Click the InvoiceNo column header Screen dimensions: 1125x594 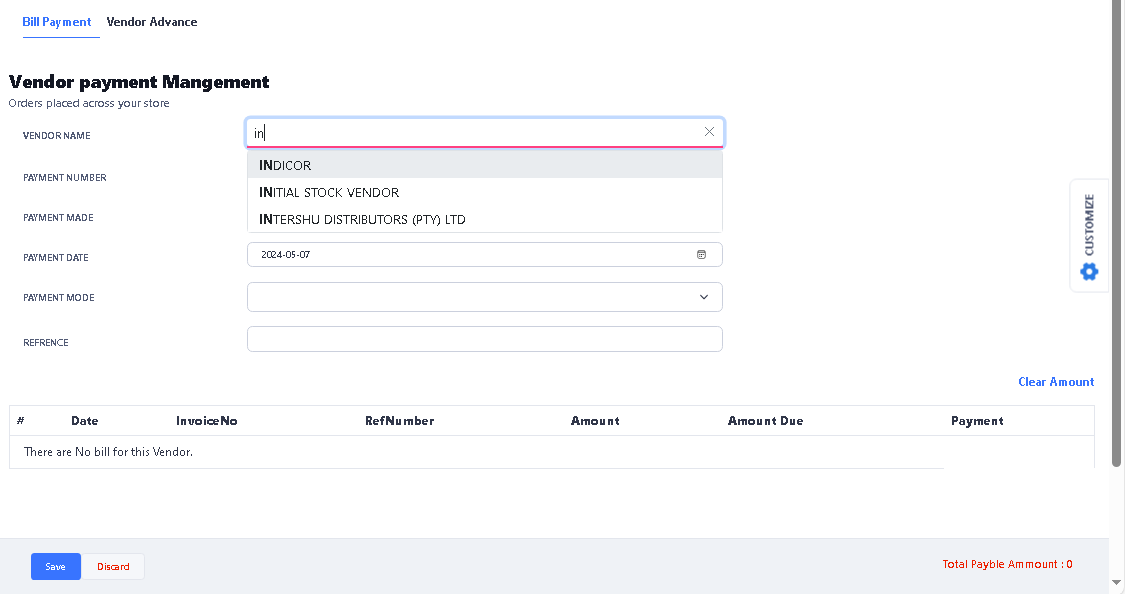(x=207, y=421)
